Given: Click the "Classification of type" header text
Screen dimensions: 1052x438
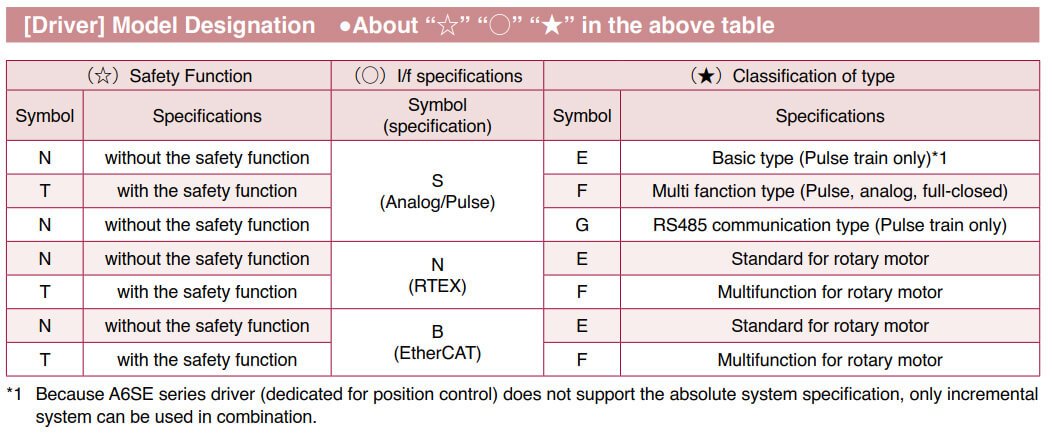Looking at the screenshot, I should (813, 76).
